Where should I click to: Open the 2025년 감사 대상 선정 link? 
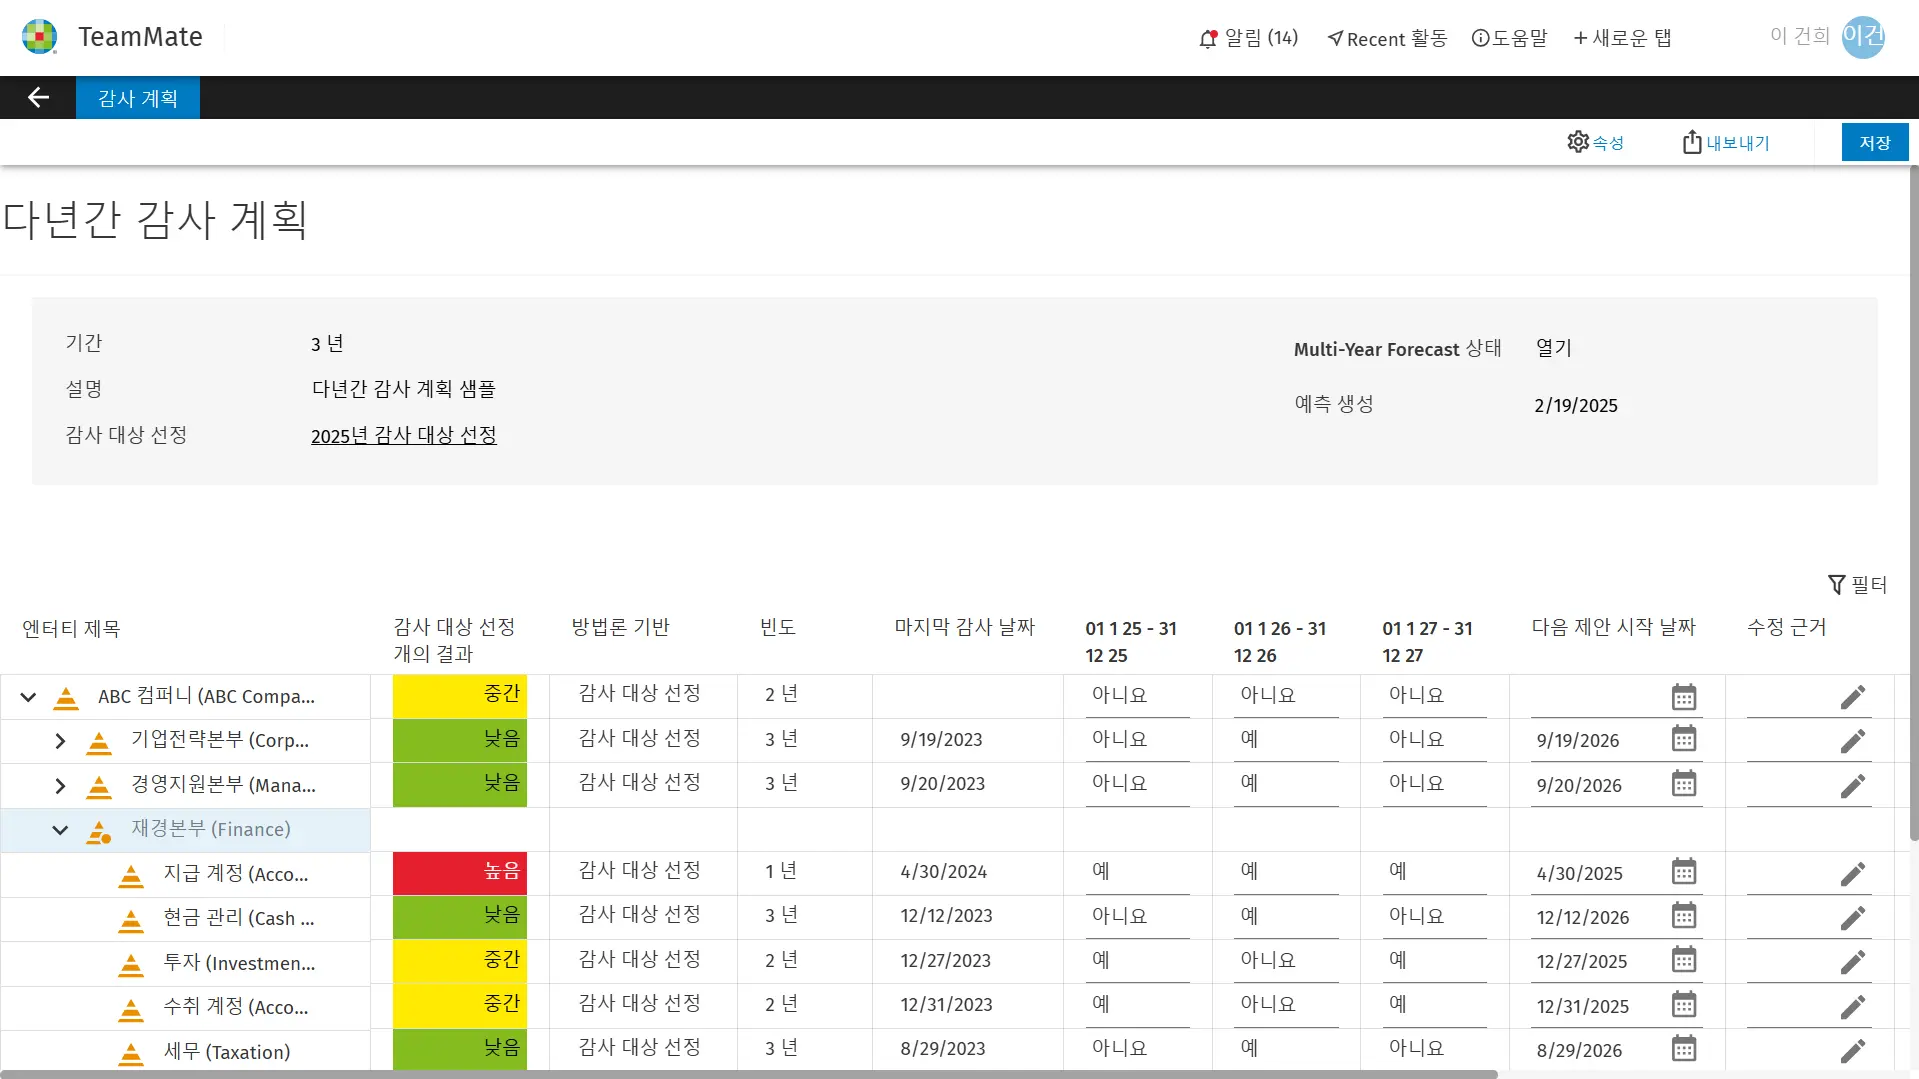coord(403,435)
